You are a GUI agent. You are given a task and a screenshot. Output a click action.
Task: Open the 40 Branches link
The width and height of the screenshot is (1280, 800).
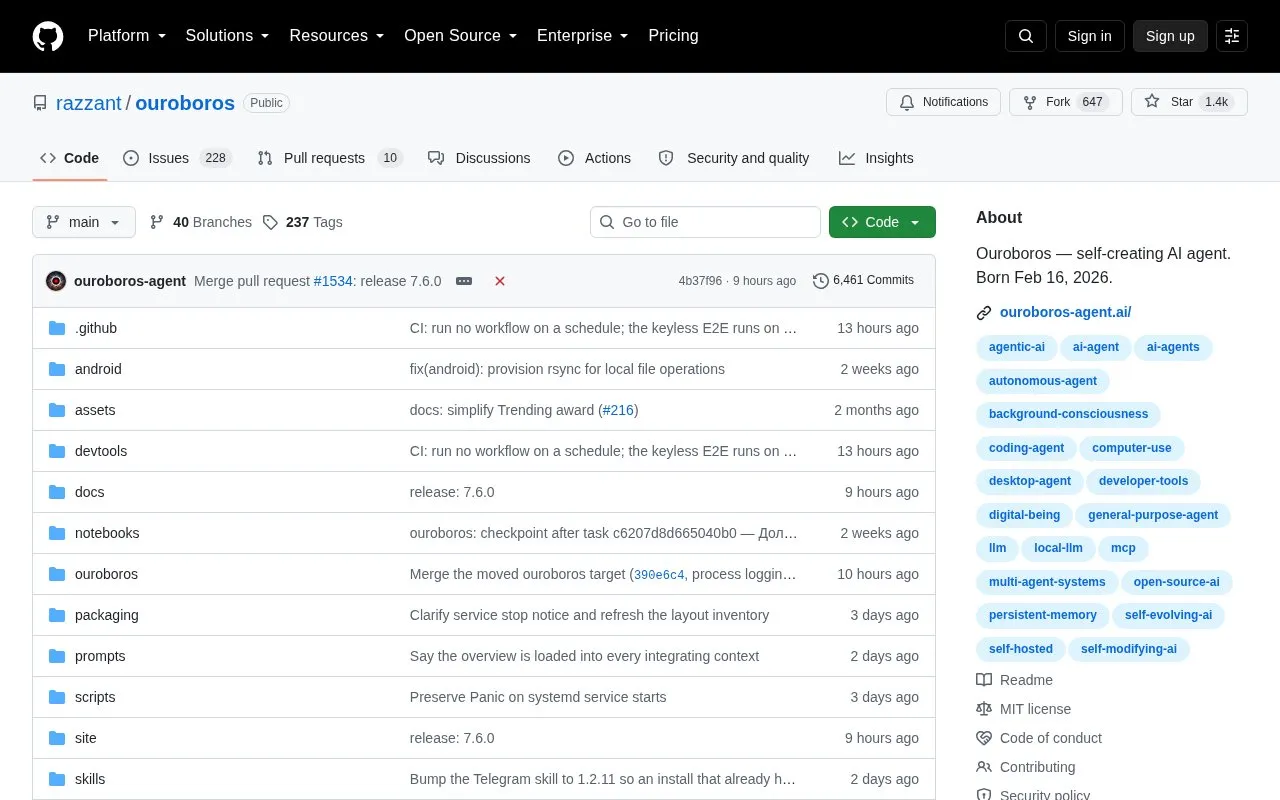pyautogui.click(x=200, y=222)
